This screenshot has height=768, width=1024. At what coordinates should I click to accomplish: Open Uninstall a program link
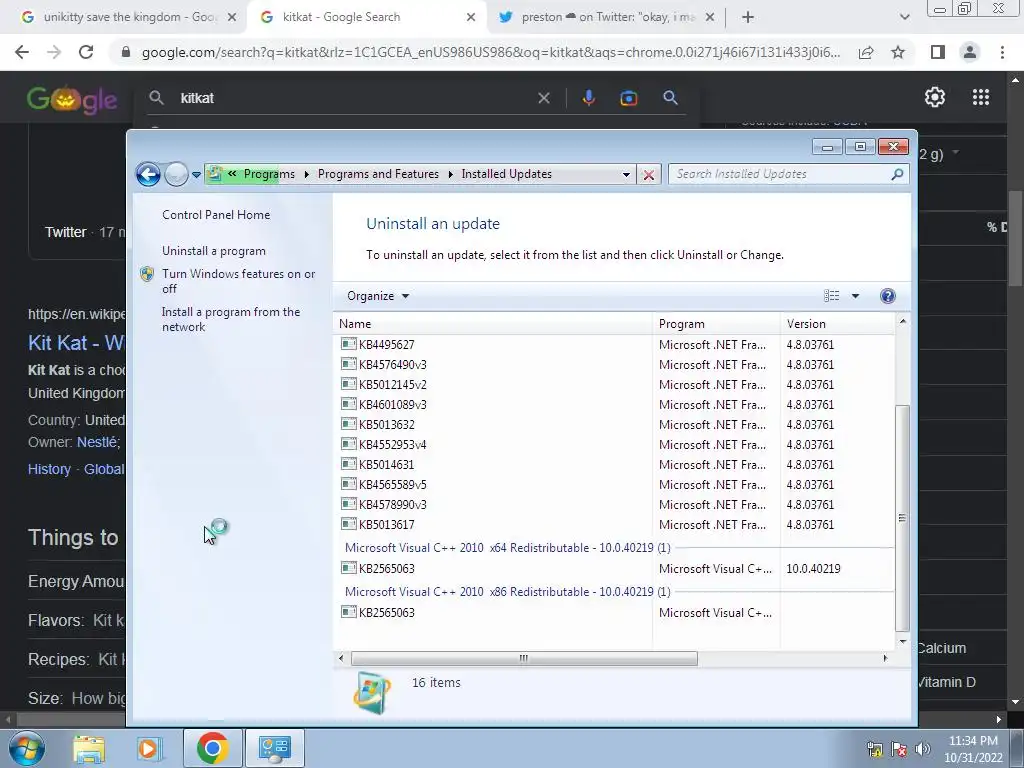(214, 251)
